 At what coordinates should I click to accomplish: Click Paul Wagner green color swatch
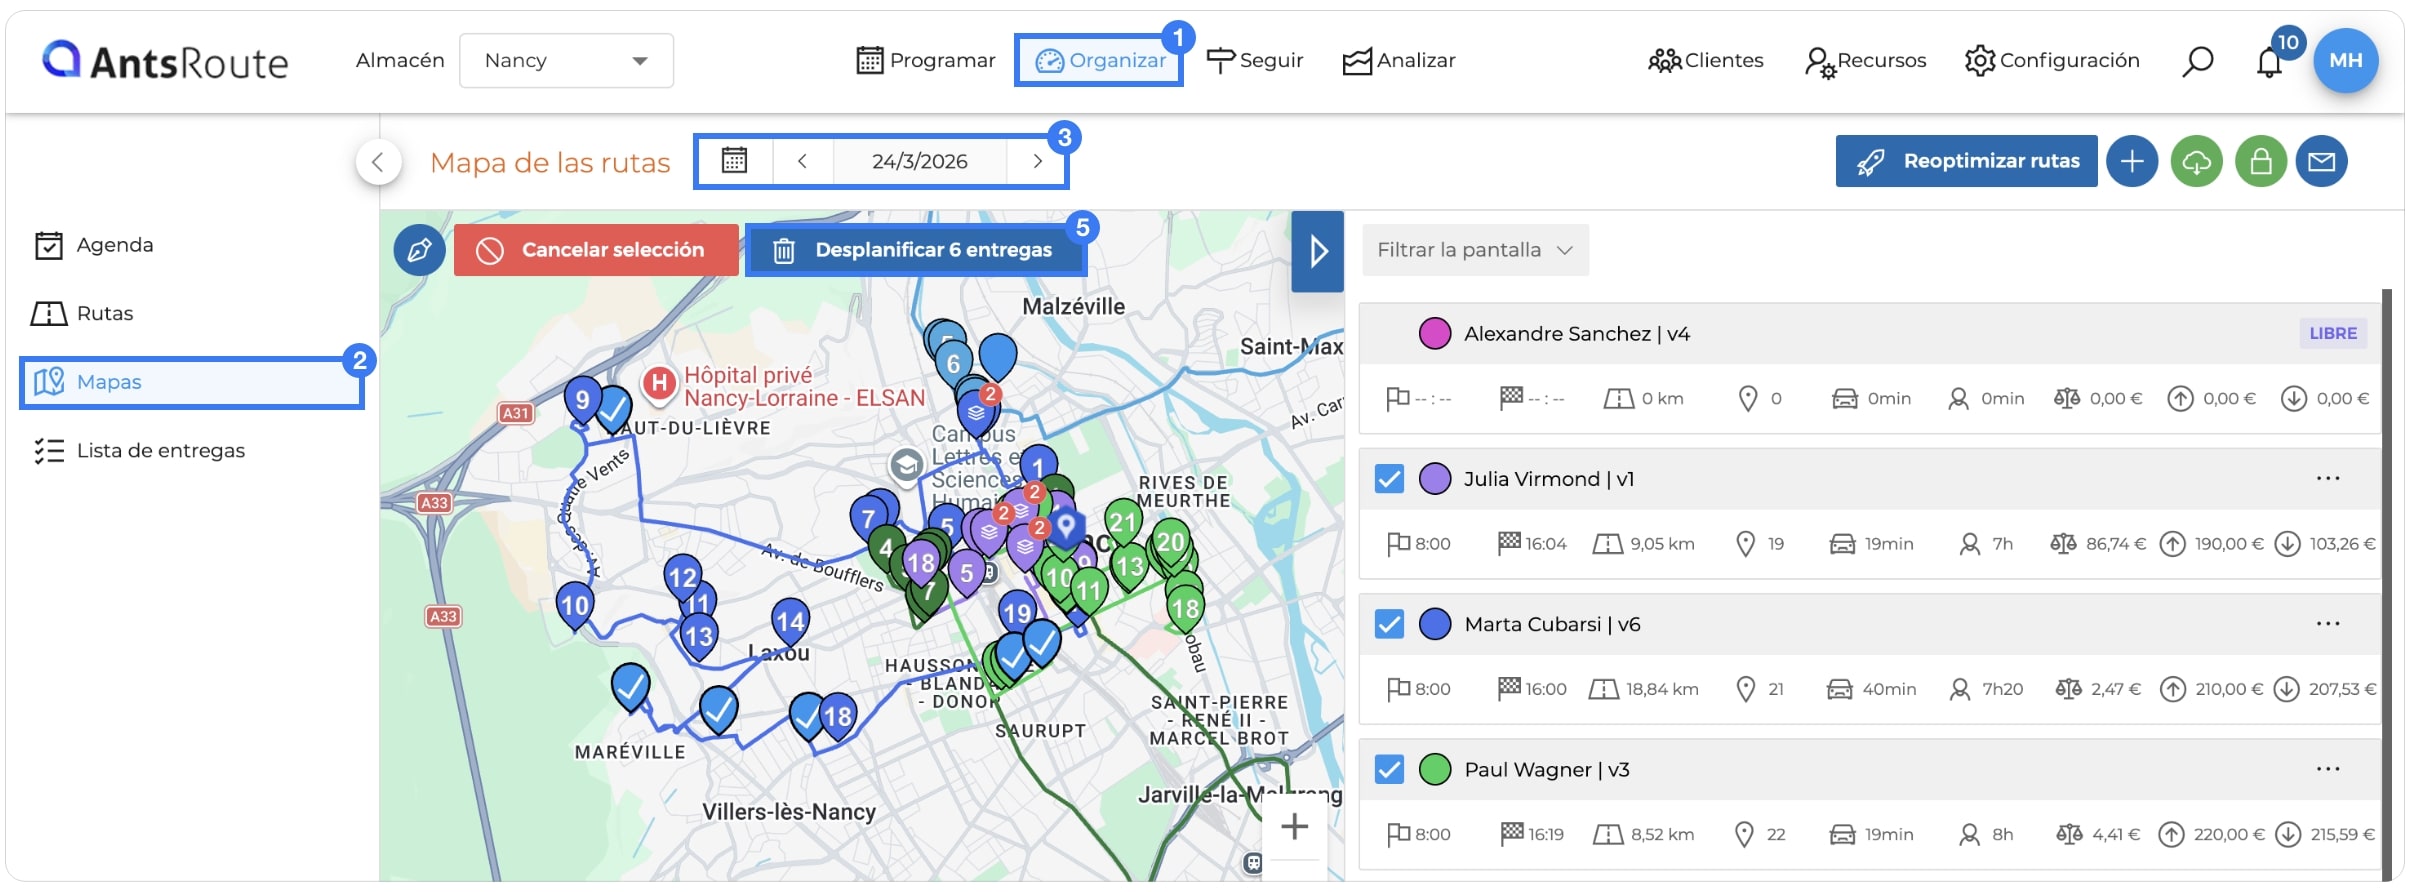pyautogui.click(x=1435, y=769)
